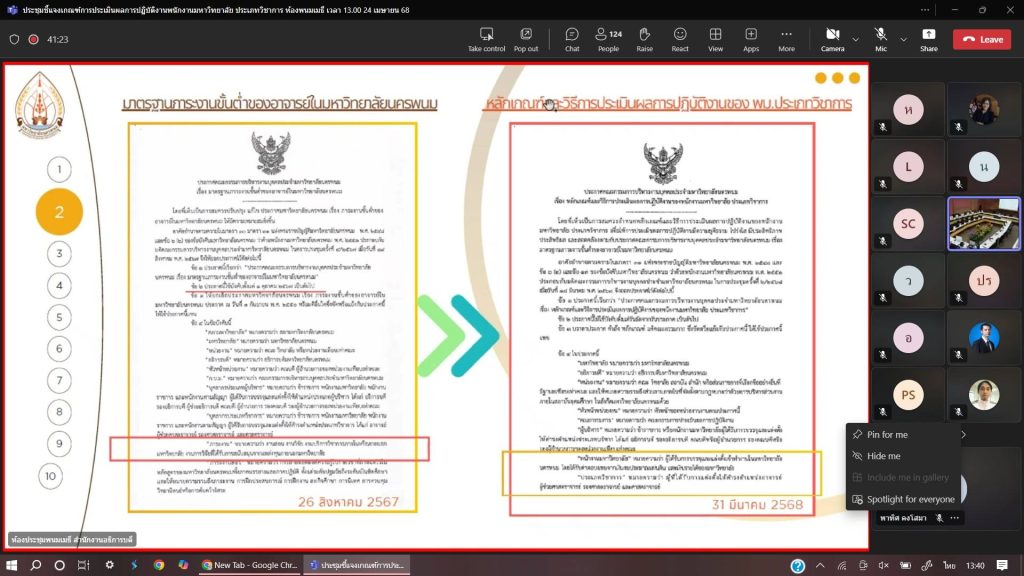Screen dimensions: 1024x576
Task: Switch the ไทย input language indicator
Action: click(x=949, y=566)
